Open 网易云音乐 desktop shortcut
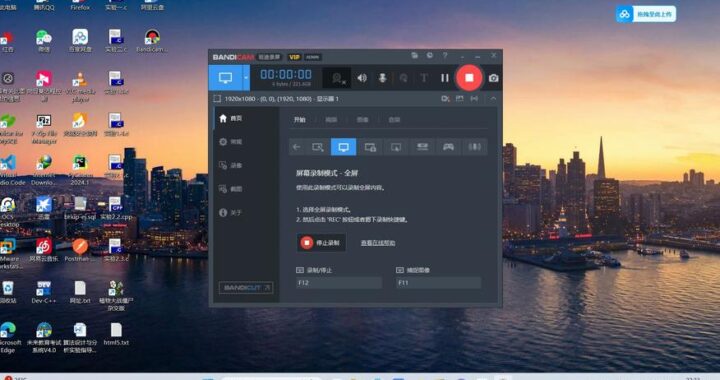The width and height of the screenshot is (720, 380). point(44,250)
